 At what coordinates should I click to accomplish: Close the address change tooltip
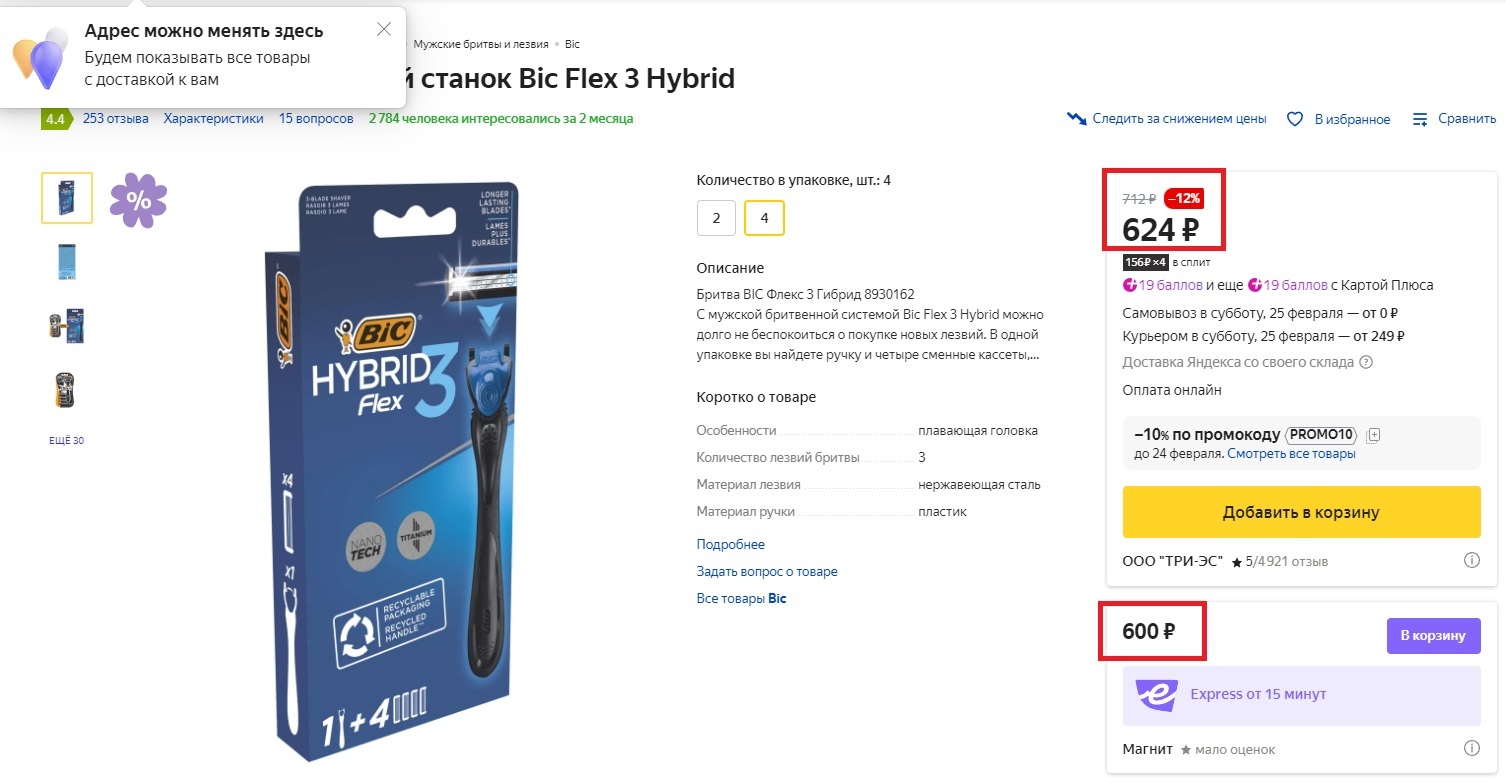pos(384,30)
